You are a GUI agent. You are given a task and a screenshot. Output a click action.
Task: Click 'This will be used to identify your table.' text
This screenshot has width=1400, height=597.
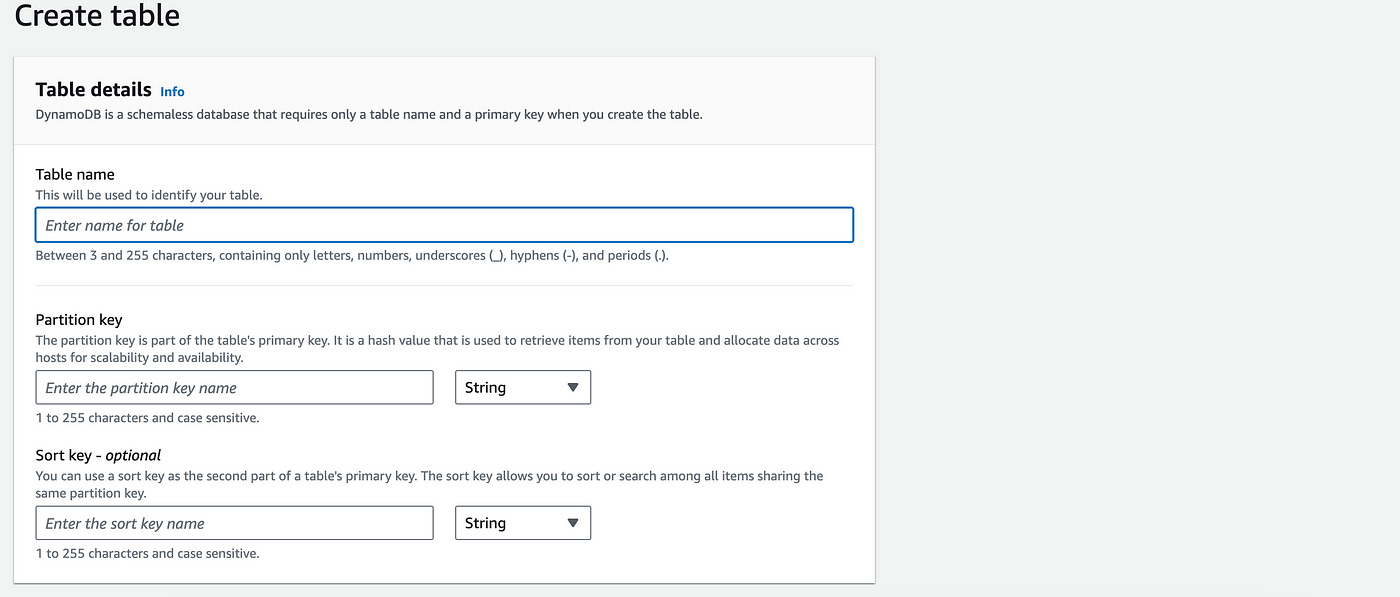click(x=149, y=195)
